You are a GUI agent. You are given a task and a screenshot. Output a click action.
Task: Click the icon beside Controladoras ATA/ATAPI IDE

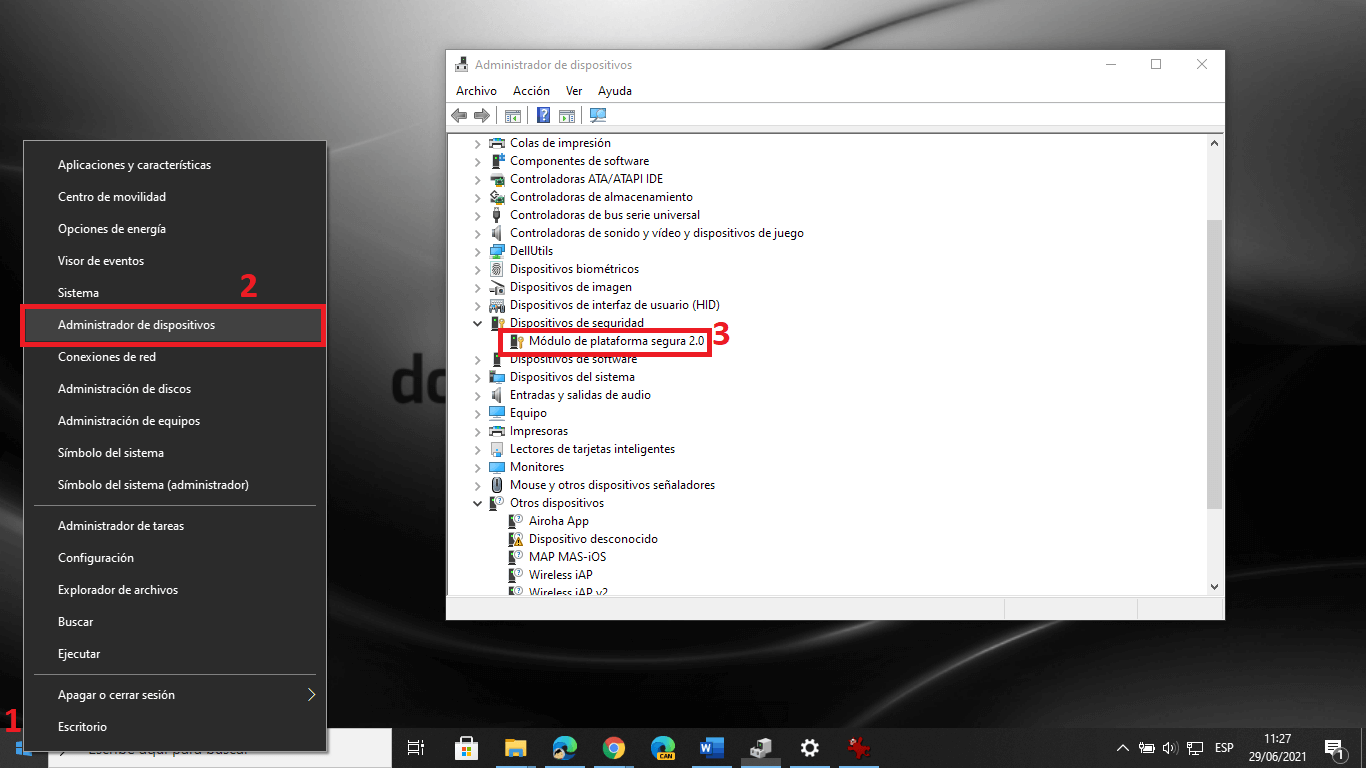(x=497, y=179)
